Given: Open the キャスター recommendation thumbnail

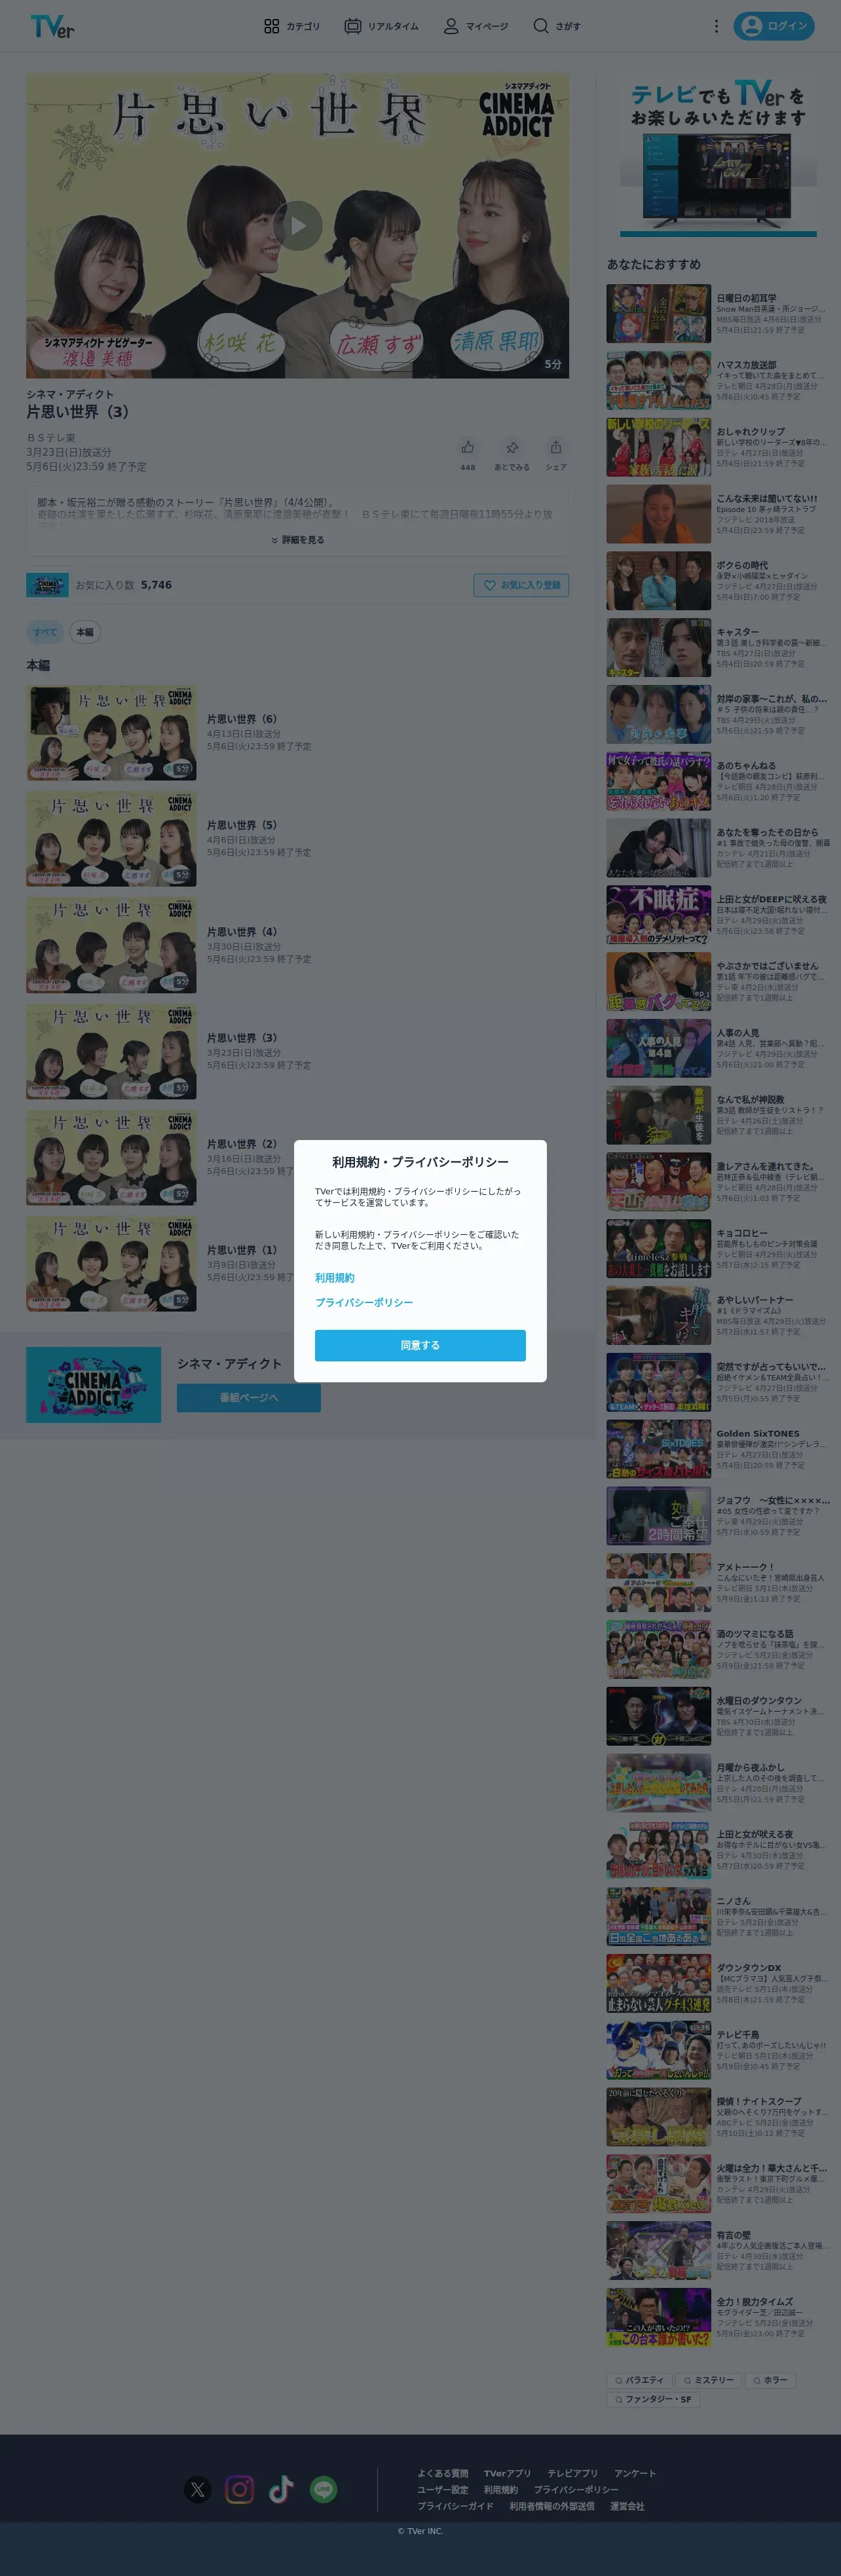Looking at the screenshot, I should coord(658,648).
